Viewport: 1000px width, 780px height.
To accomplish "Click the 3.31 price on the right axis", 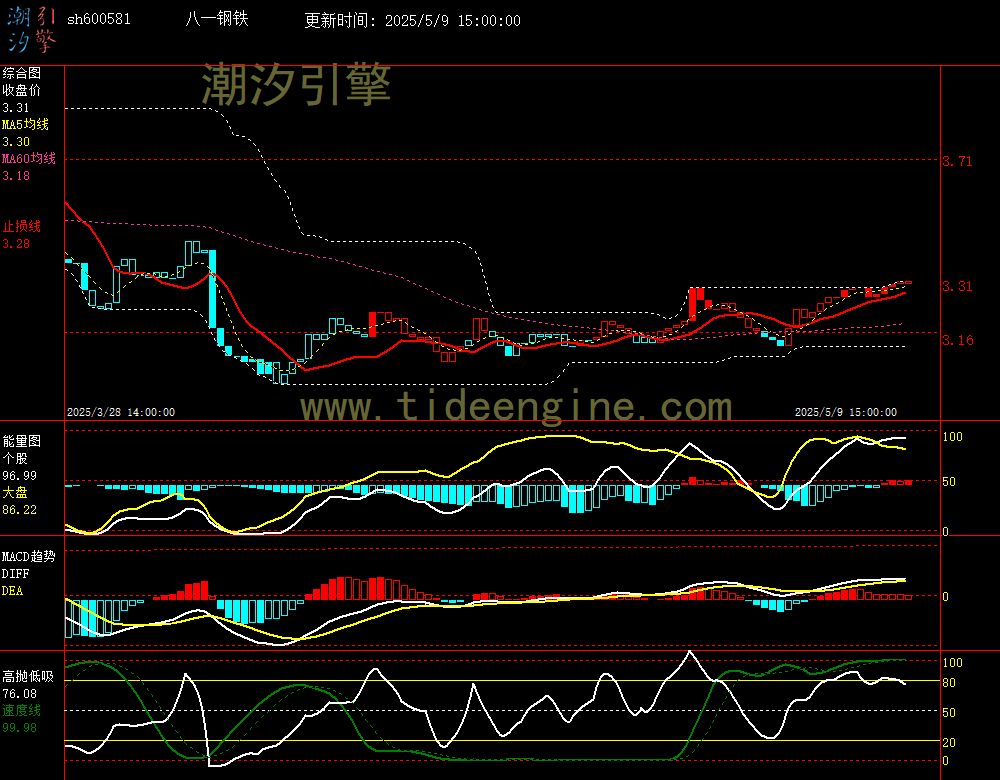I will point(957,286).
